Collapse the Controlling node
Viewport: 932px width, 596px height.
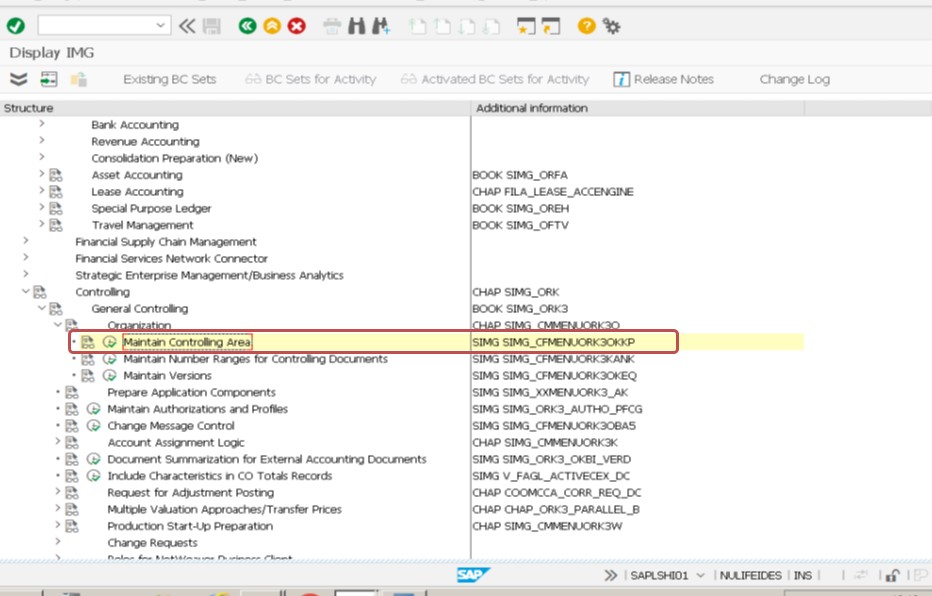26,291
